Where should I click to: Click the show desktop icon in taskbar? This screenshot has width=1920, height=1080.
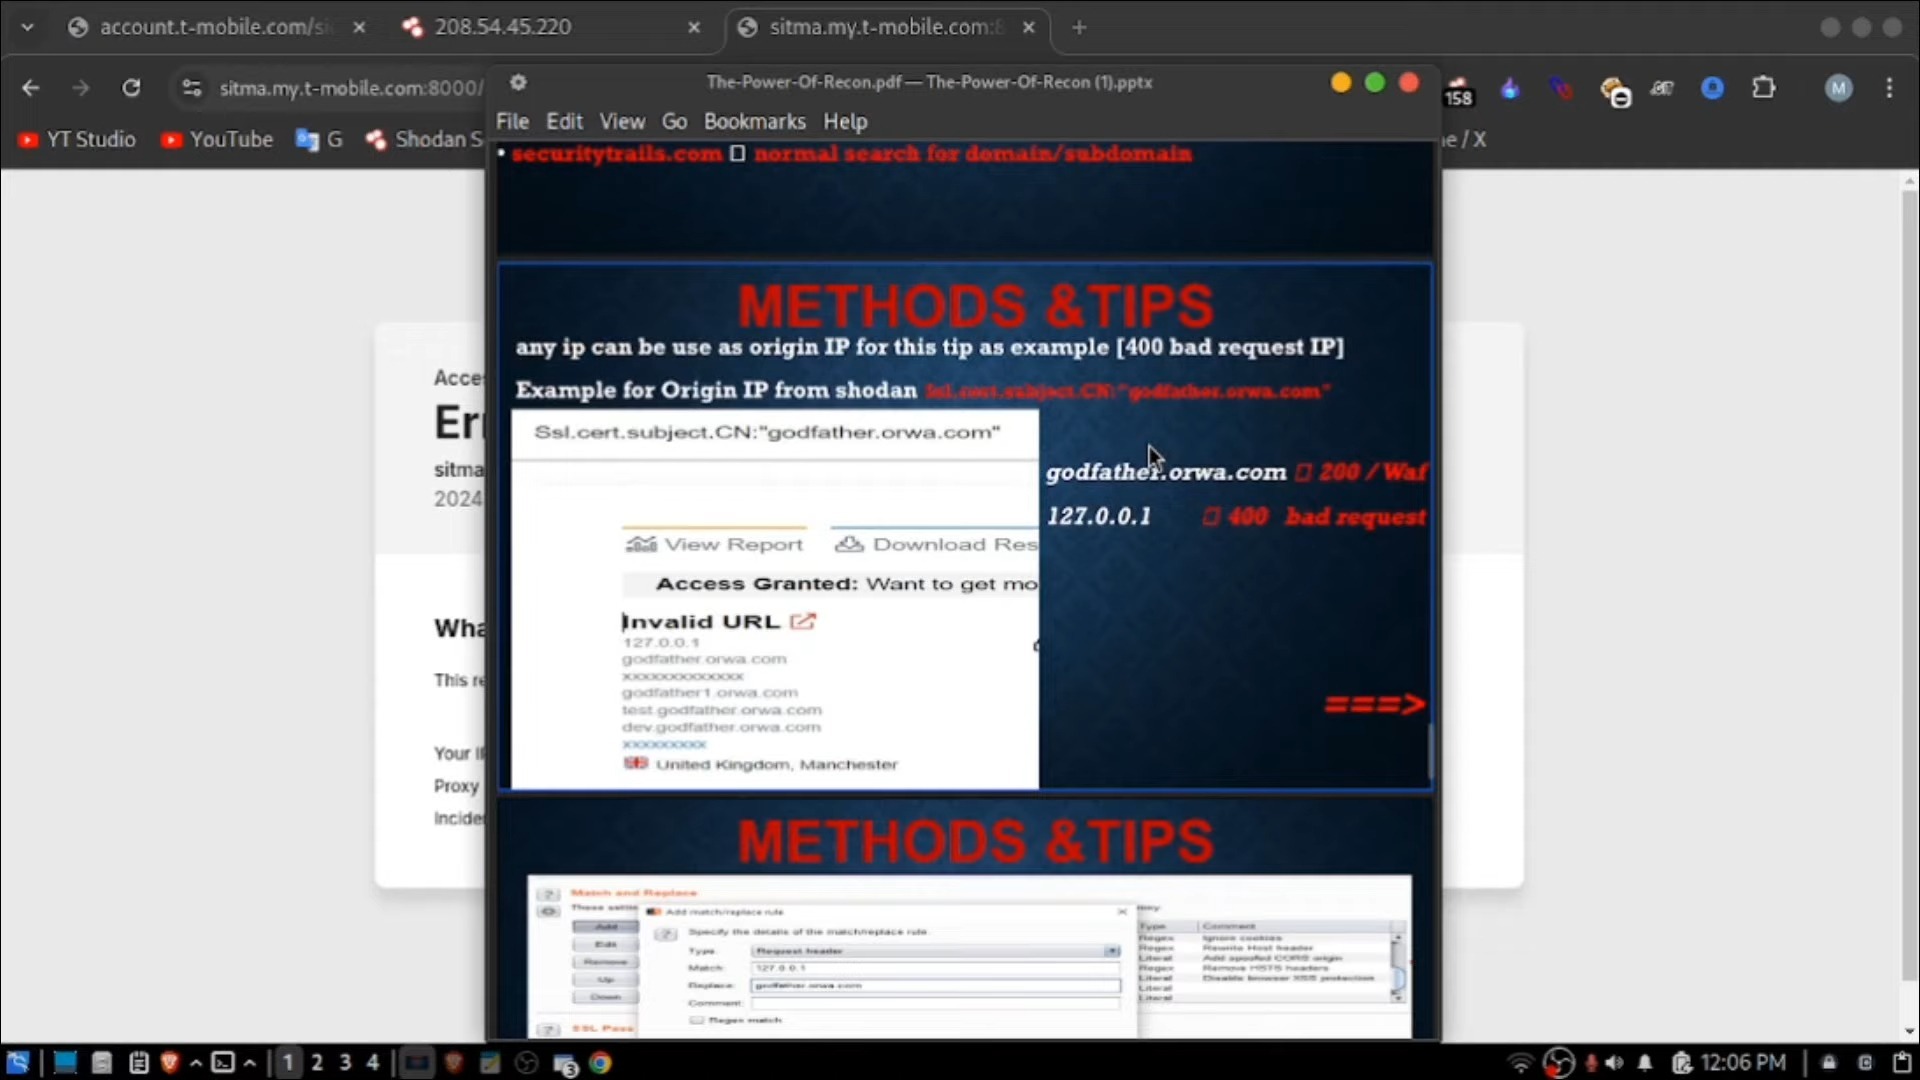65,1062
